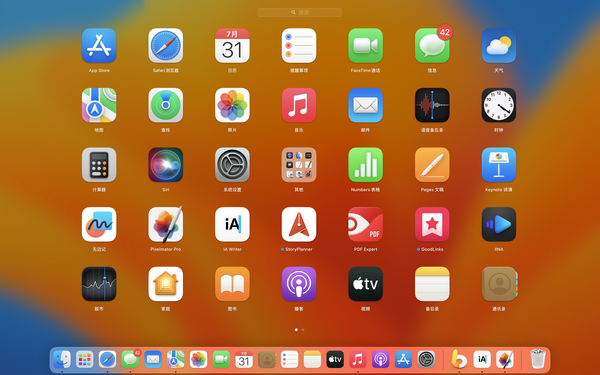The width and height of the screenshot is (600, 375).
Task: Launch Music from the Launchpad grid
Action: click(298, 105)
